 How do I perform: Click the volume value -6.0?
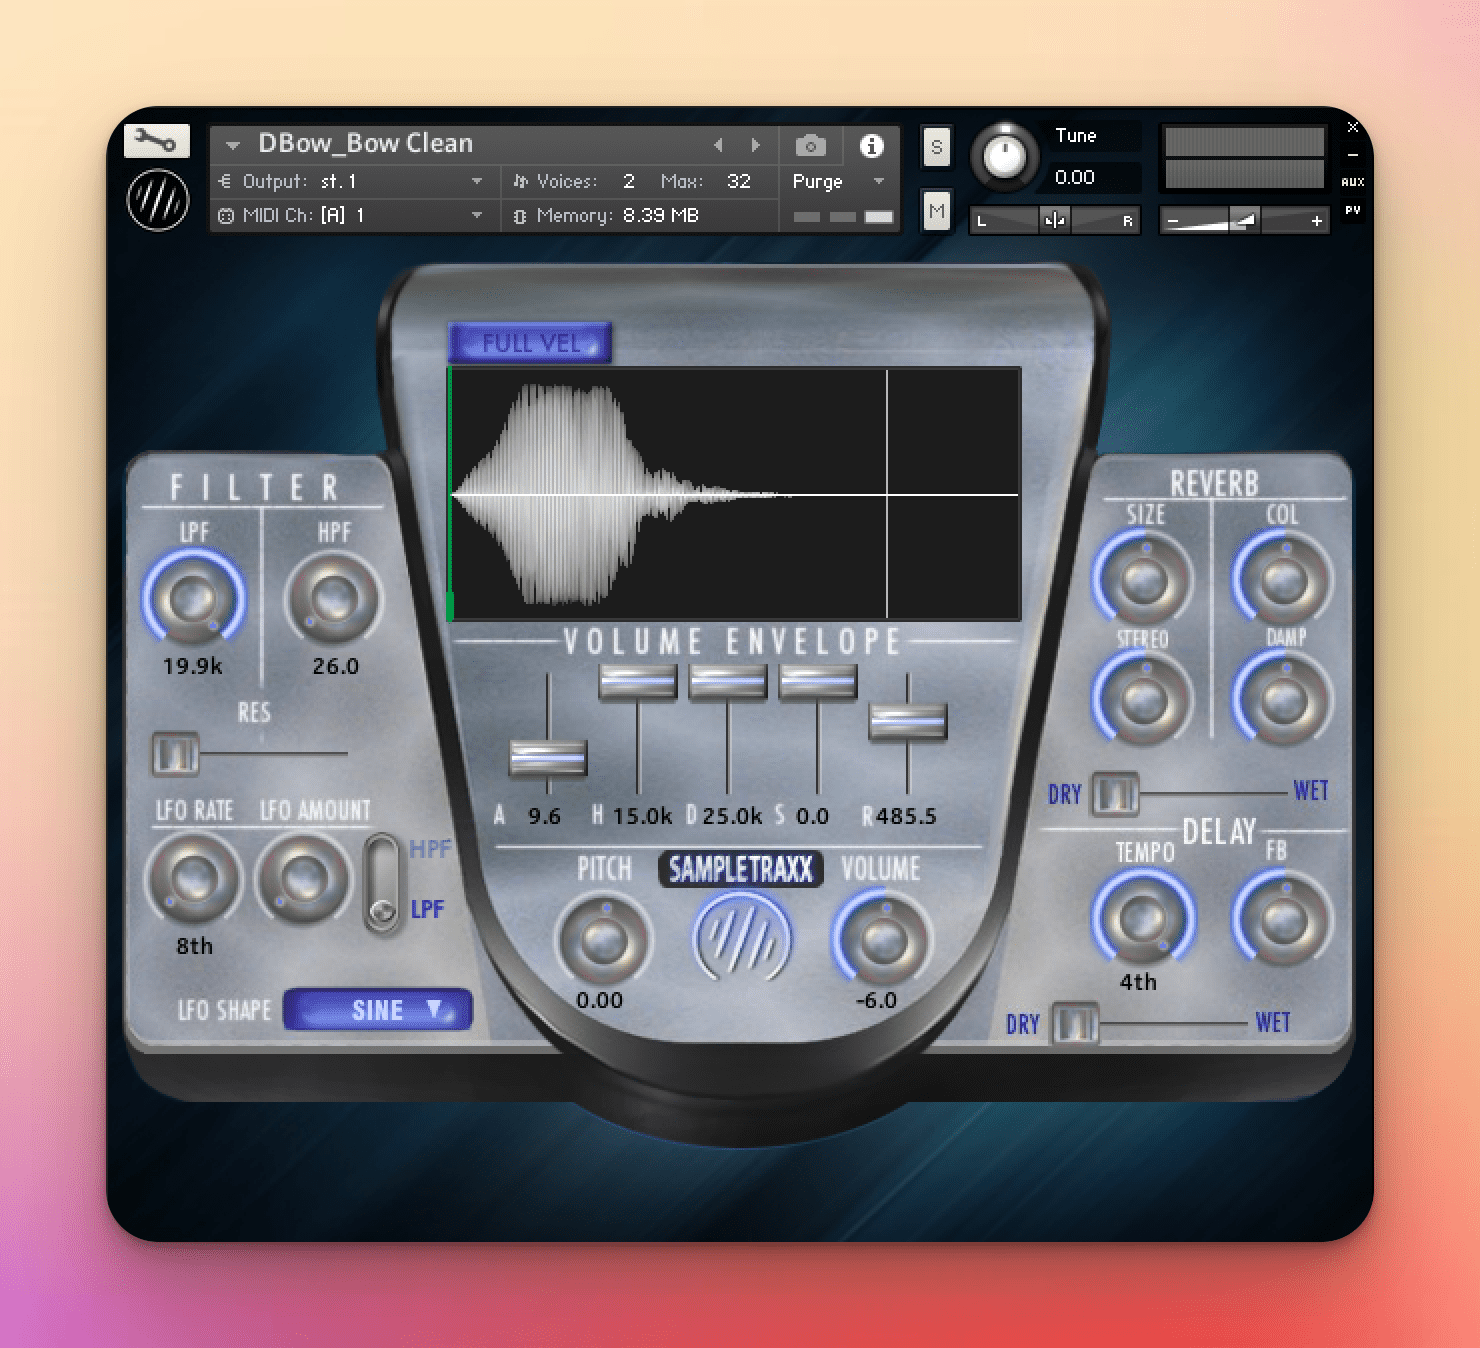(876, 1000)
